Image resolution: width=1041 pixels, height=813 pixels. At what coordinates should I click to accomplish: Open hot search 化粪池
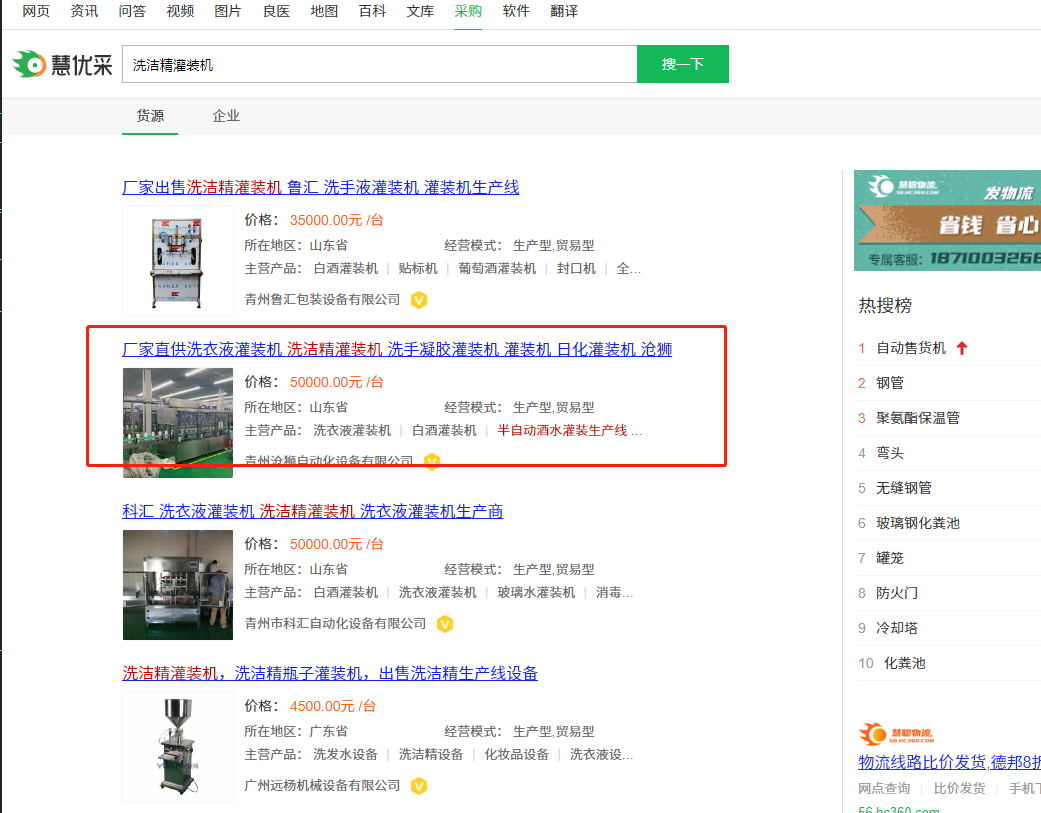(904, 663)
